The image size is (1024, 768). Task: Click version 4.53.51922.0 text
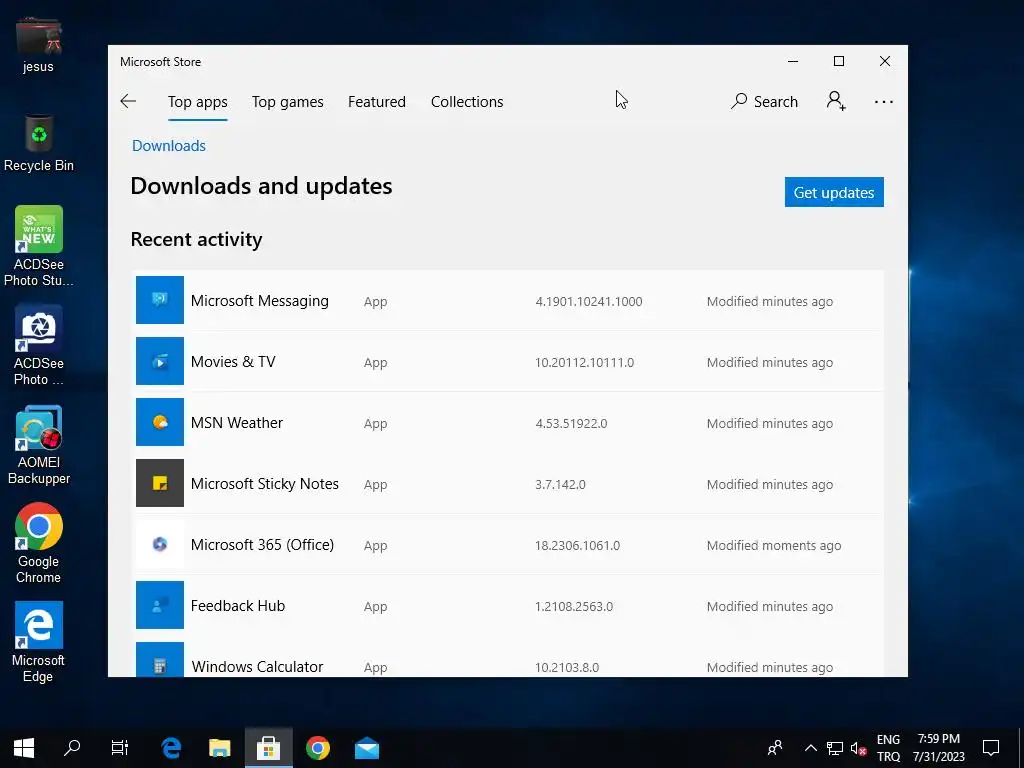[x=571, y=423]
